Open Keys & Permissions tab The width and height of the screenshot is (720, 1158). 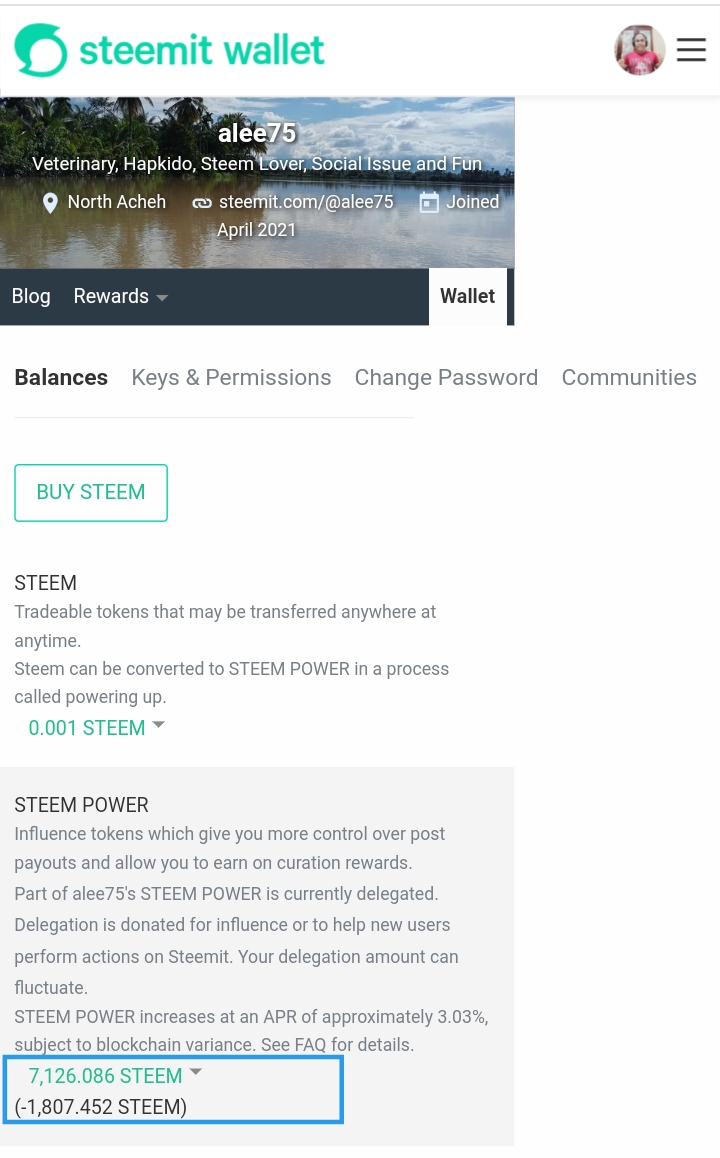coord(231,377)
